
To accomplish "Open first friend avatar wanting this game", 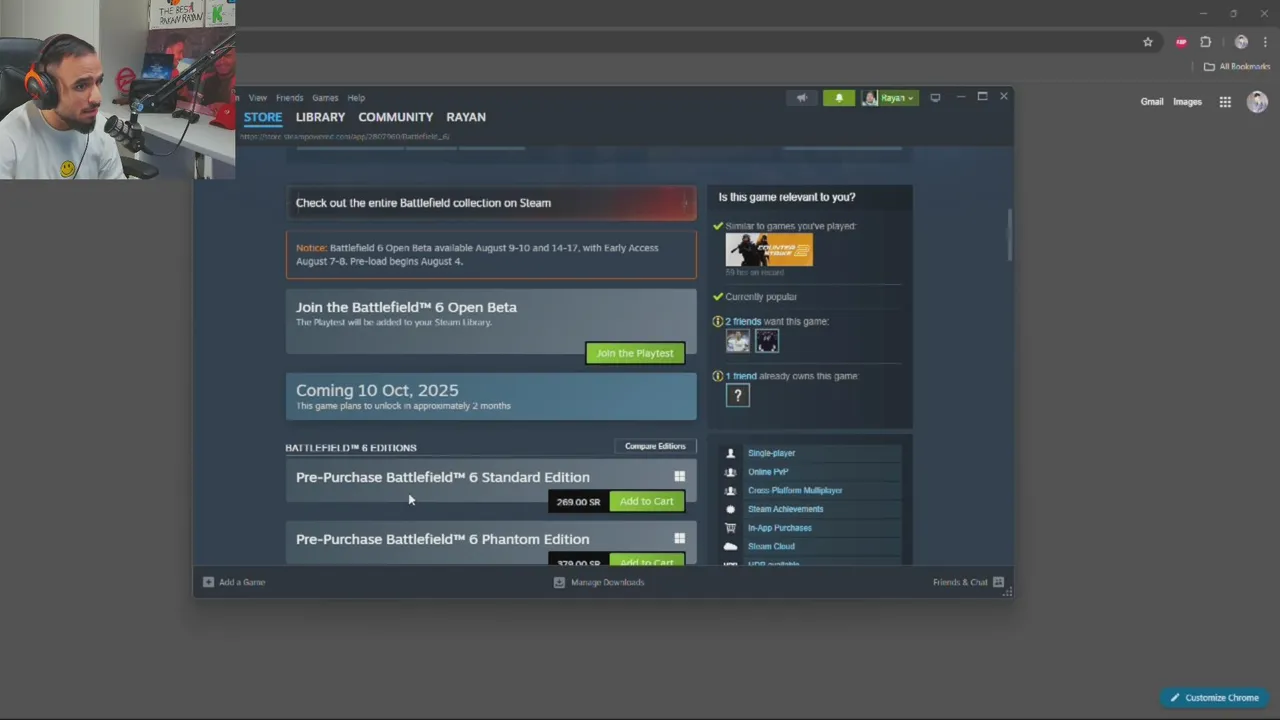I will click(x=738, y=341).
